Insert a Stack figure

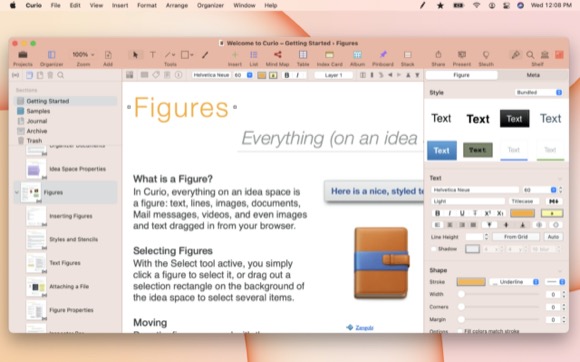click(408, 55)
